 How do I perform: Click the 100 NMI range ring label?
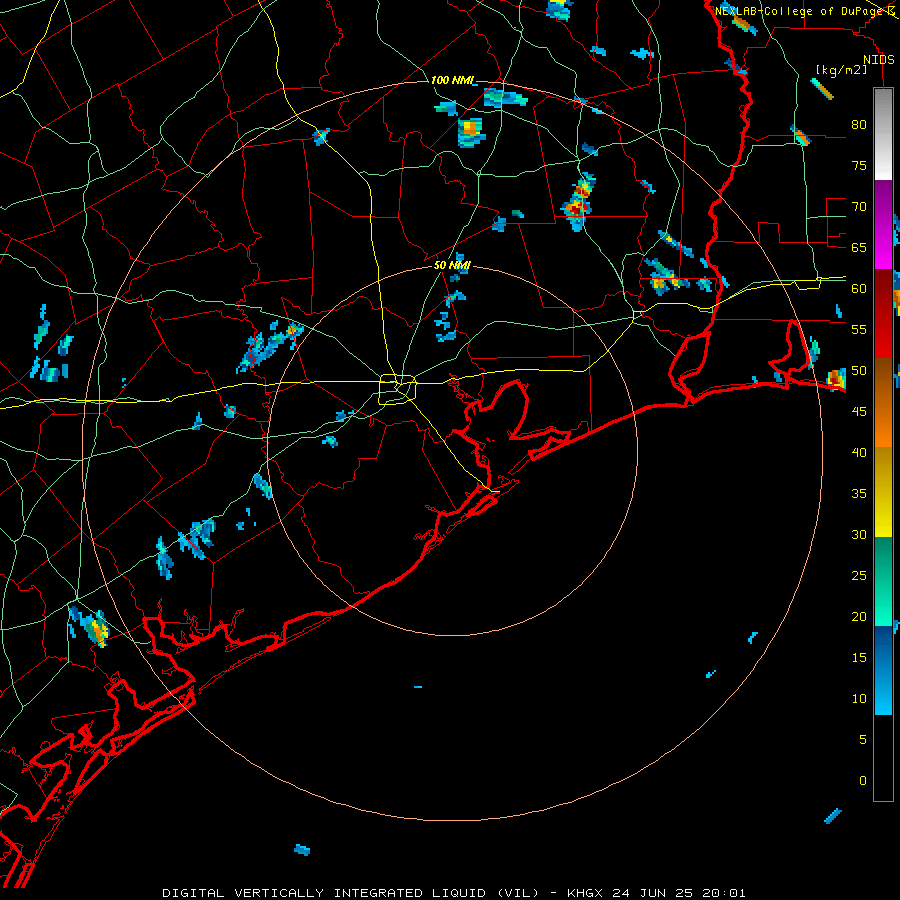(x=452, y=80)
